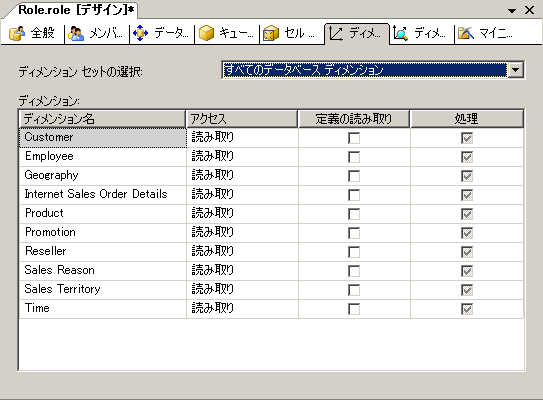Expand the dimension set dropdown arrow
The width and height of the screenshot is (543, 400).
coord(516,70)
